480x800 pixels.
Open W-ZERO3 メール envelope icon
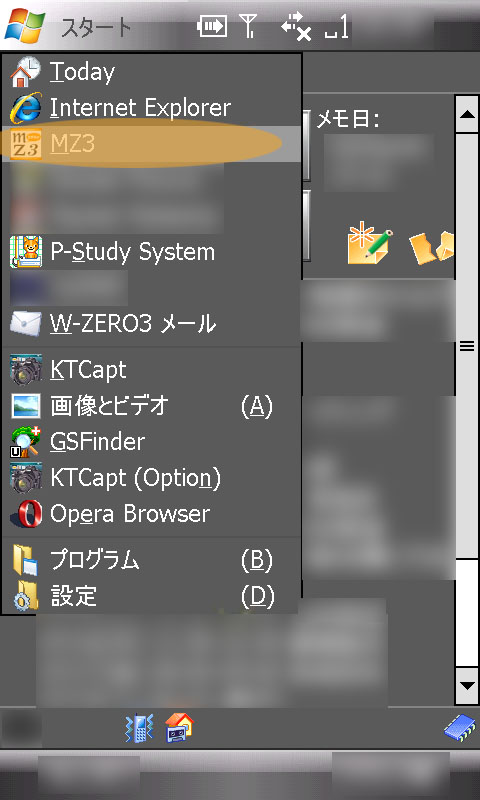(x=26, y=323)
